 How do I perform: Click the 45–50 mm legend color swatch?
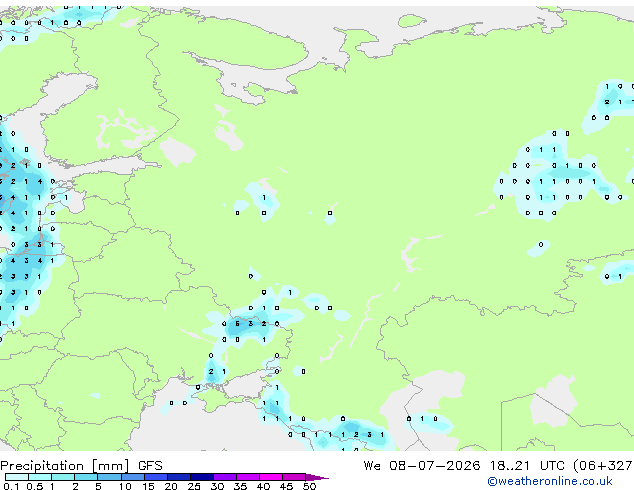point(294,477)
